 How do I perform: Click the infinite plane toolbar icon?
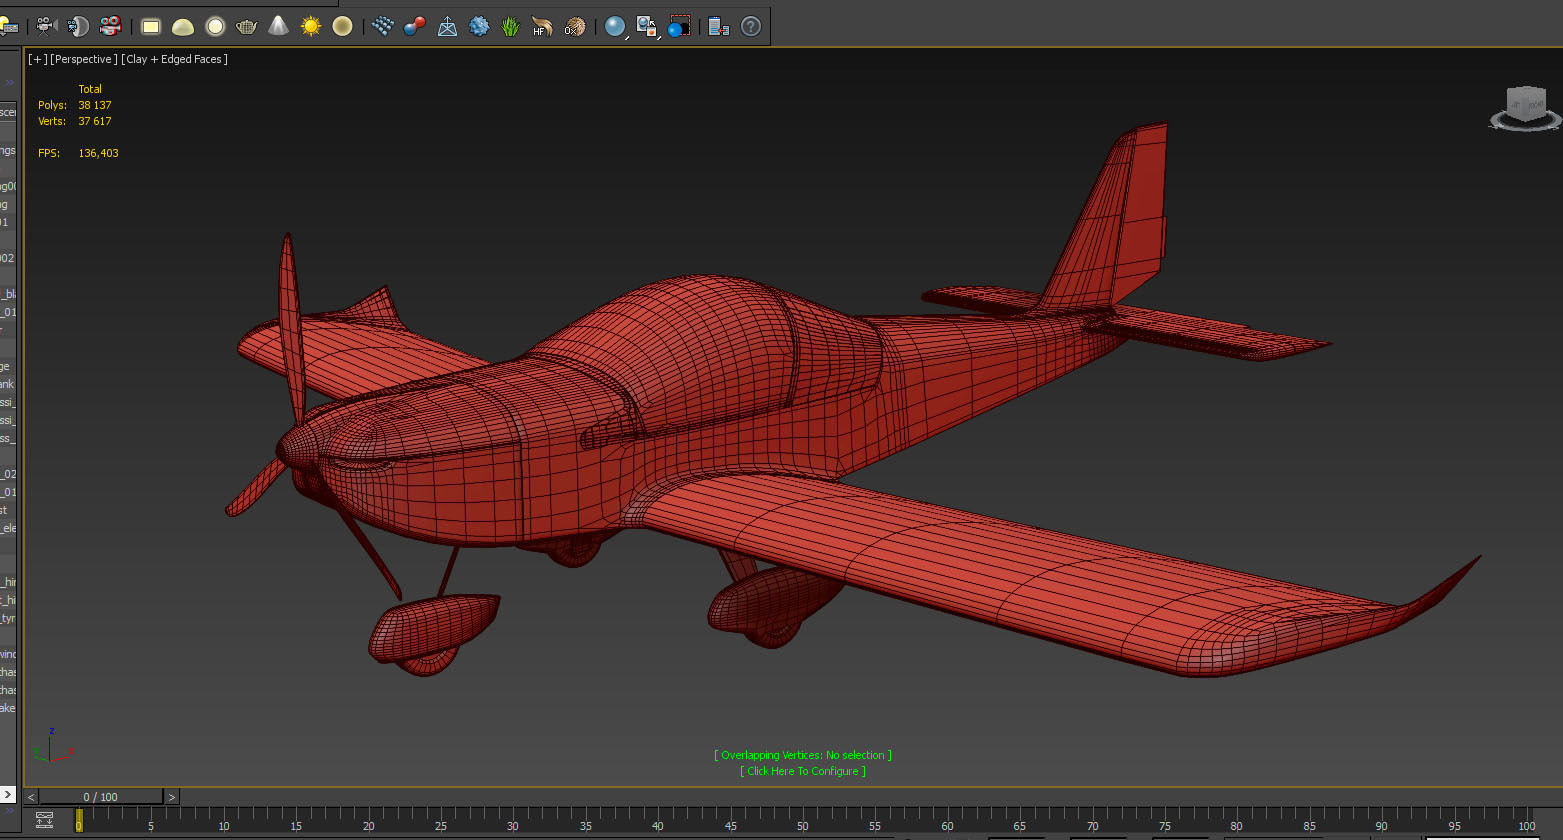tap(447, 26)
